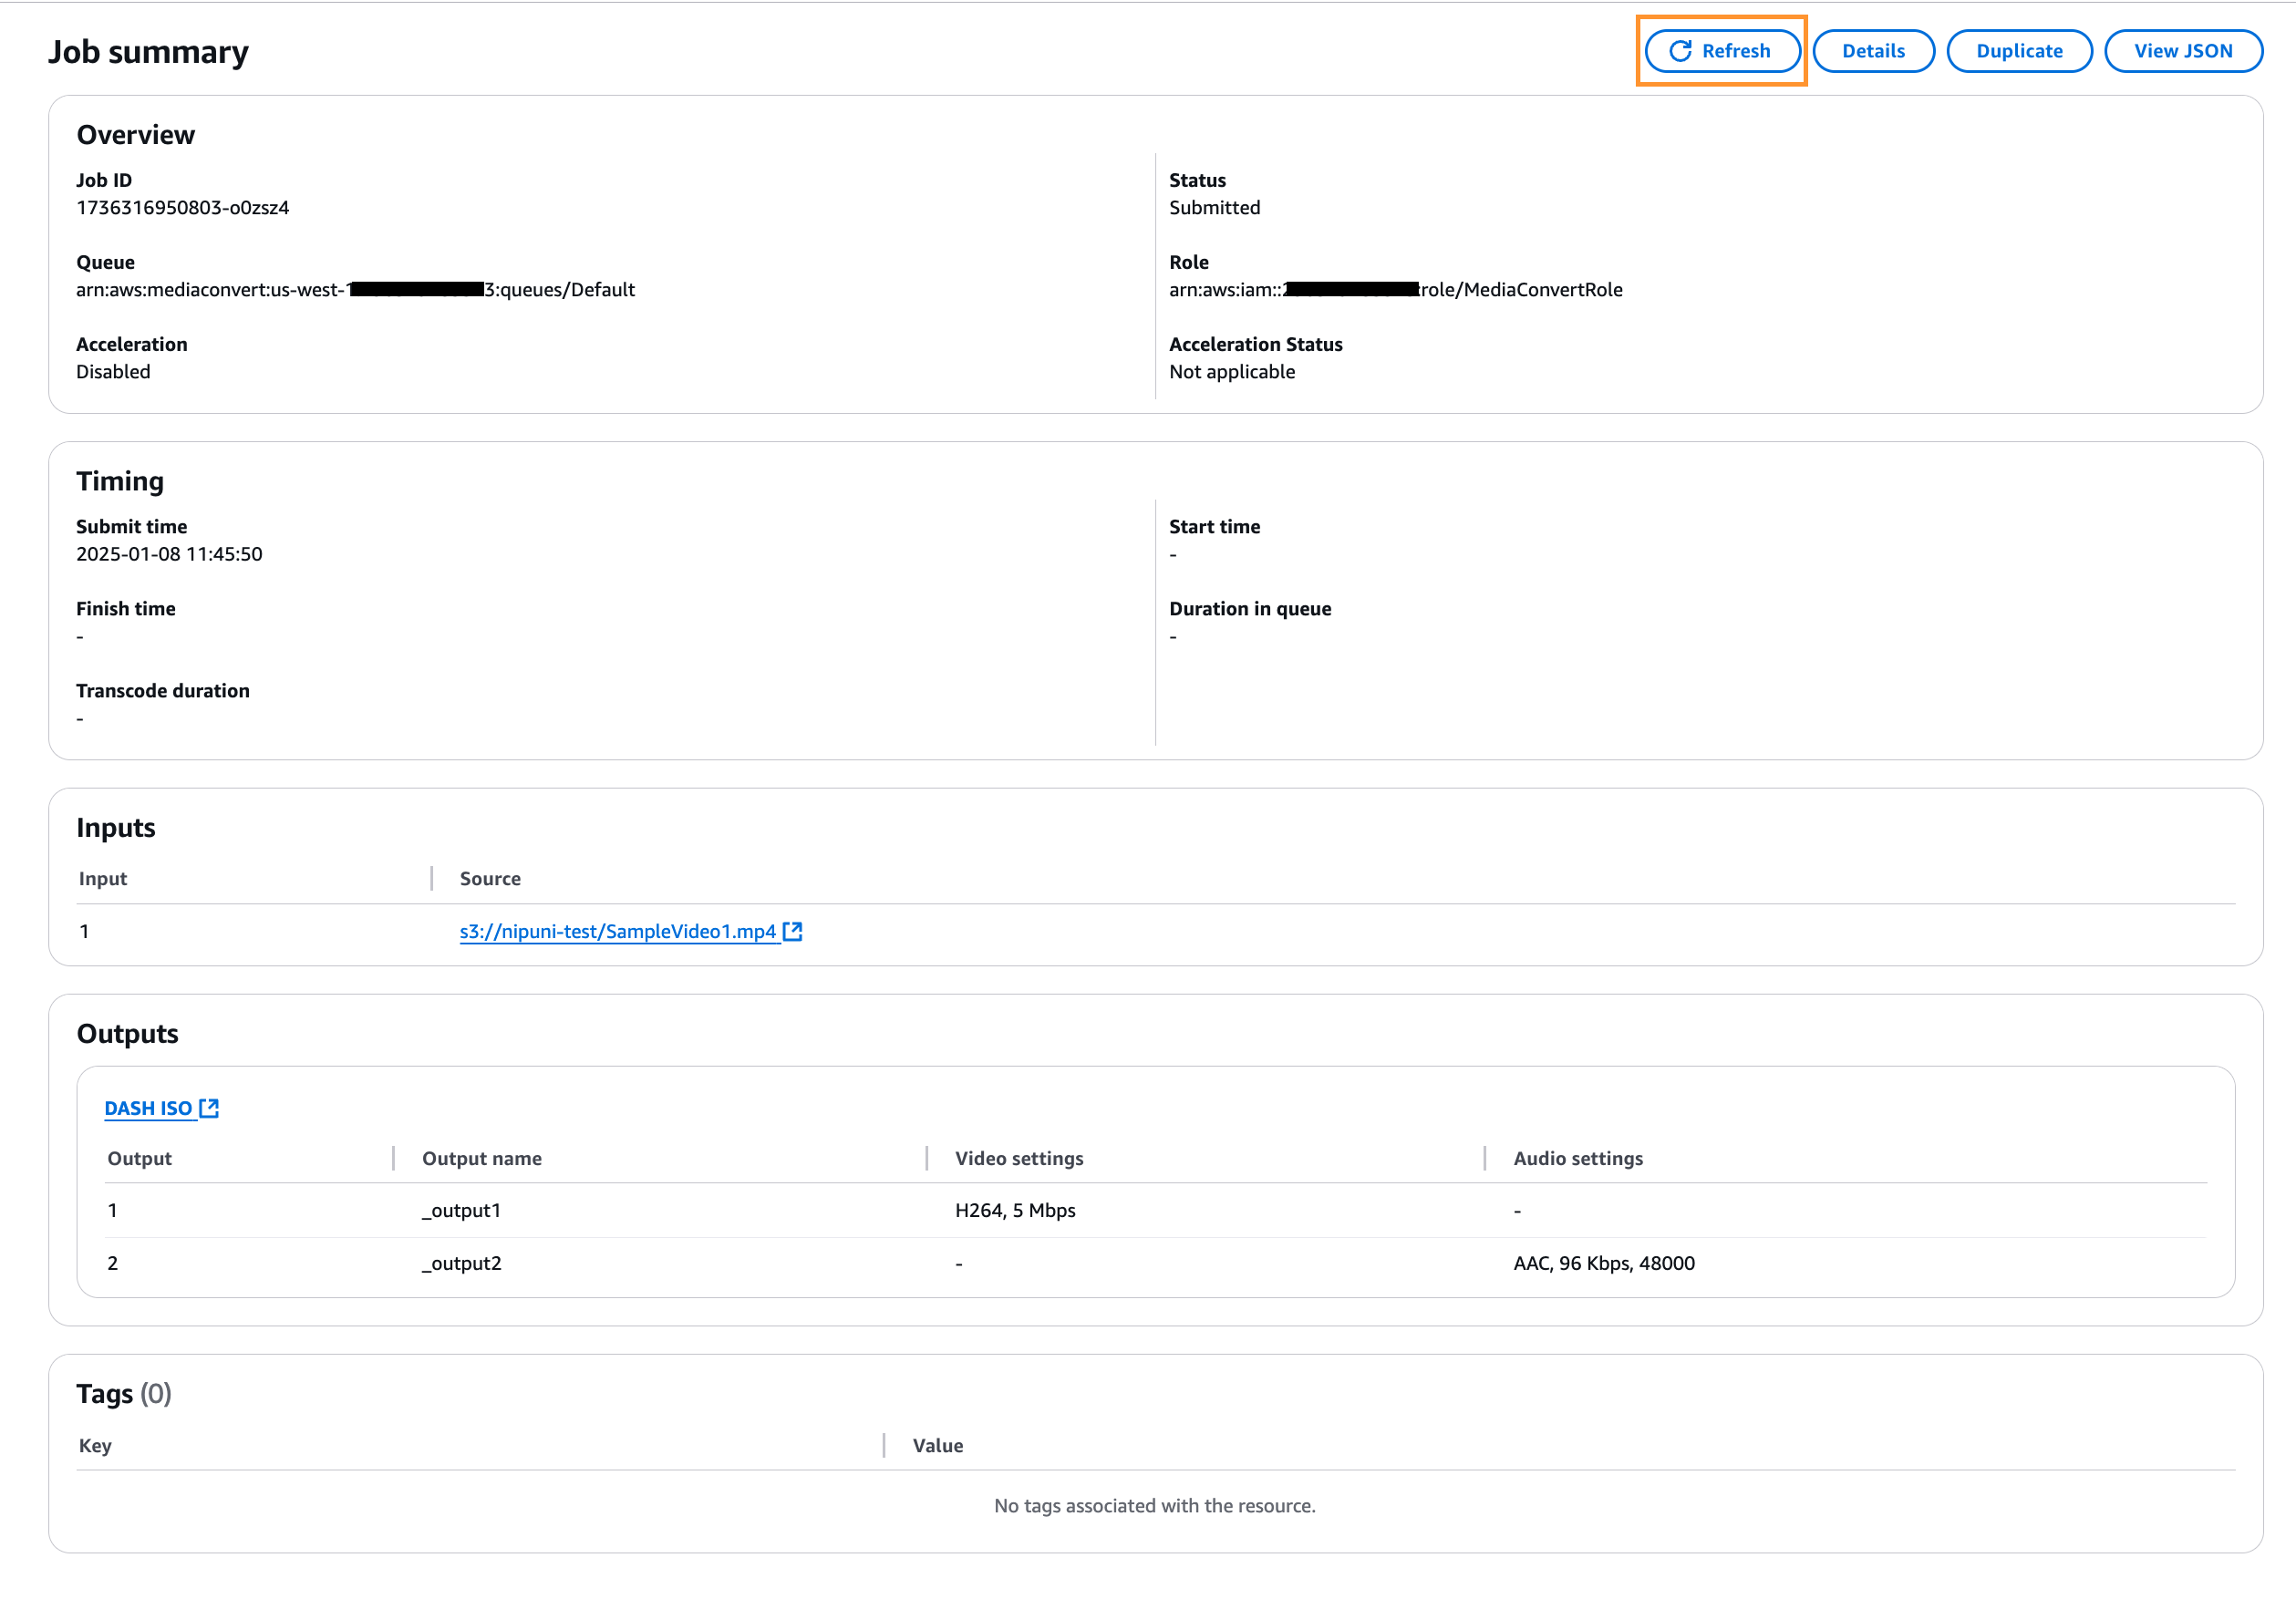Click the MediaConvertRole ARN text

click(1520, 290)
